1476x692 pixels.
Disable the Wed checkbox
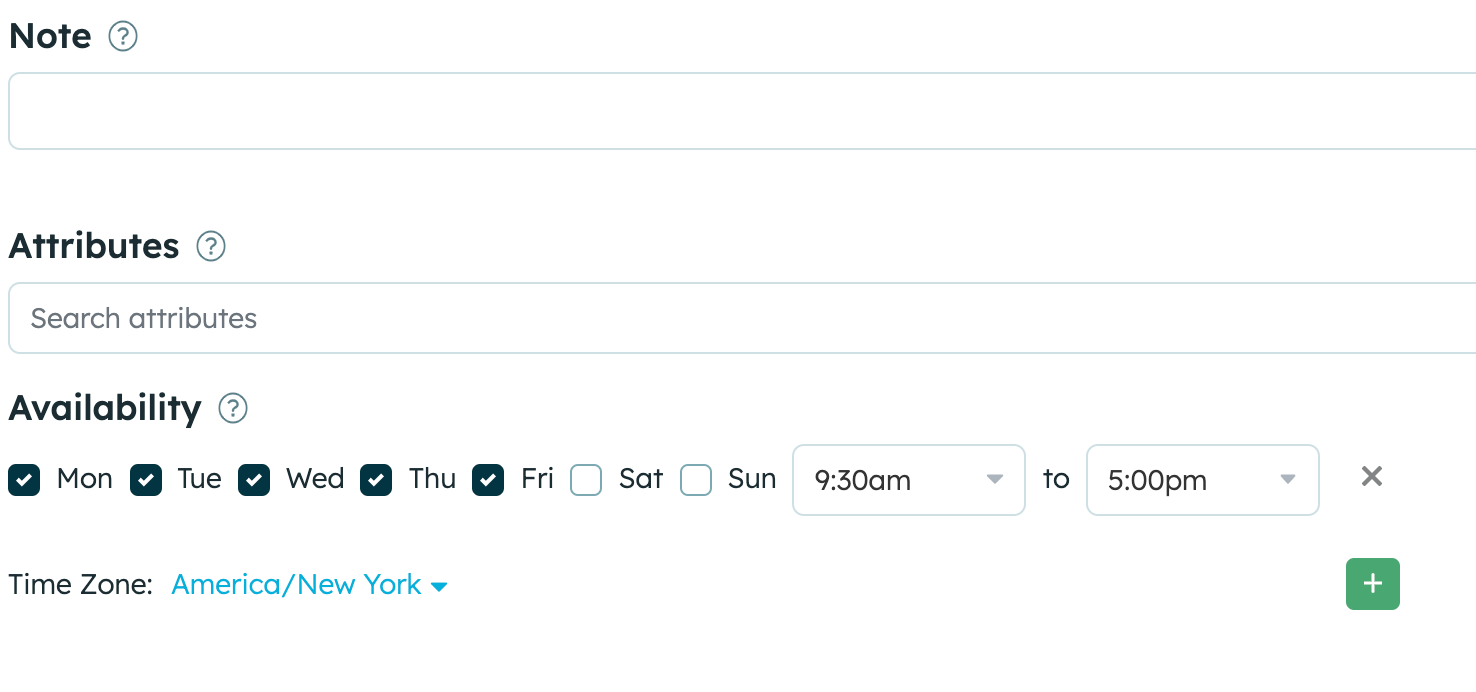click(x=254, y=480)
